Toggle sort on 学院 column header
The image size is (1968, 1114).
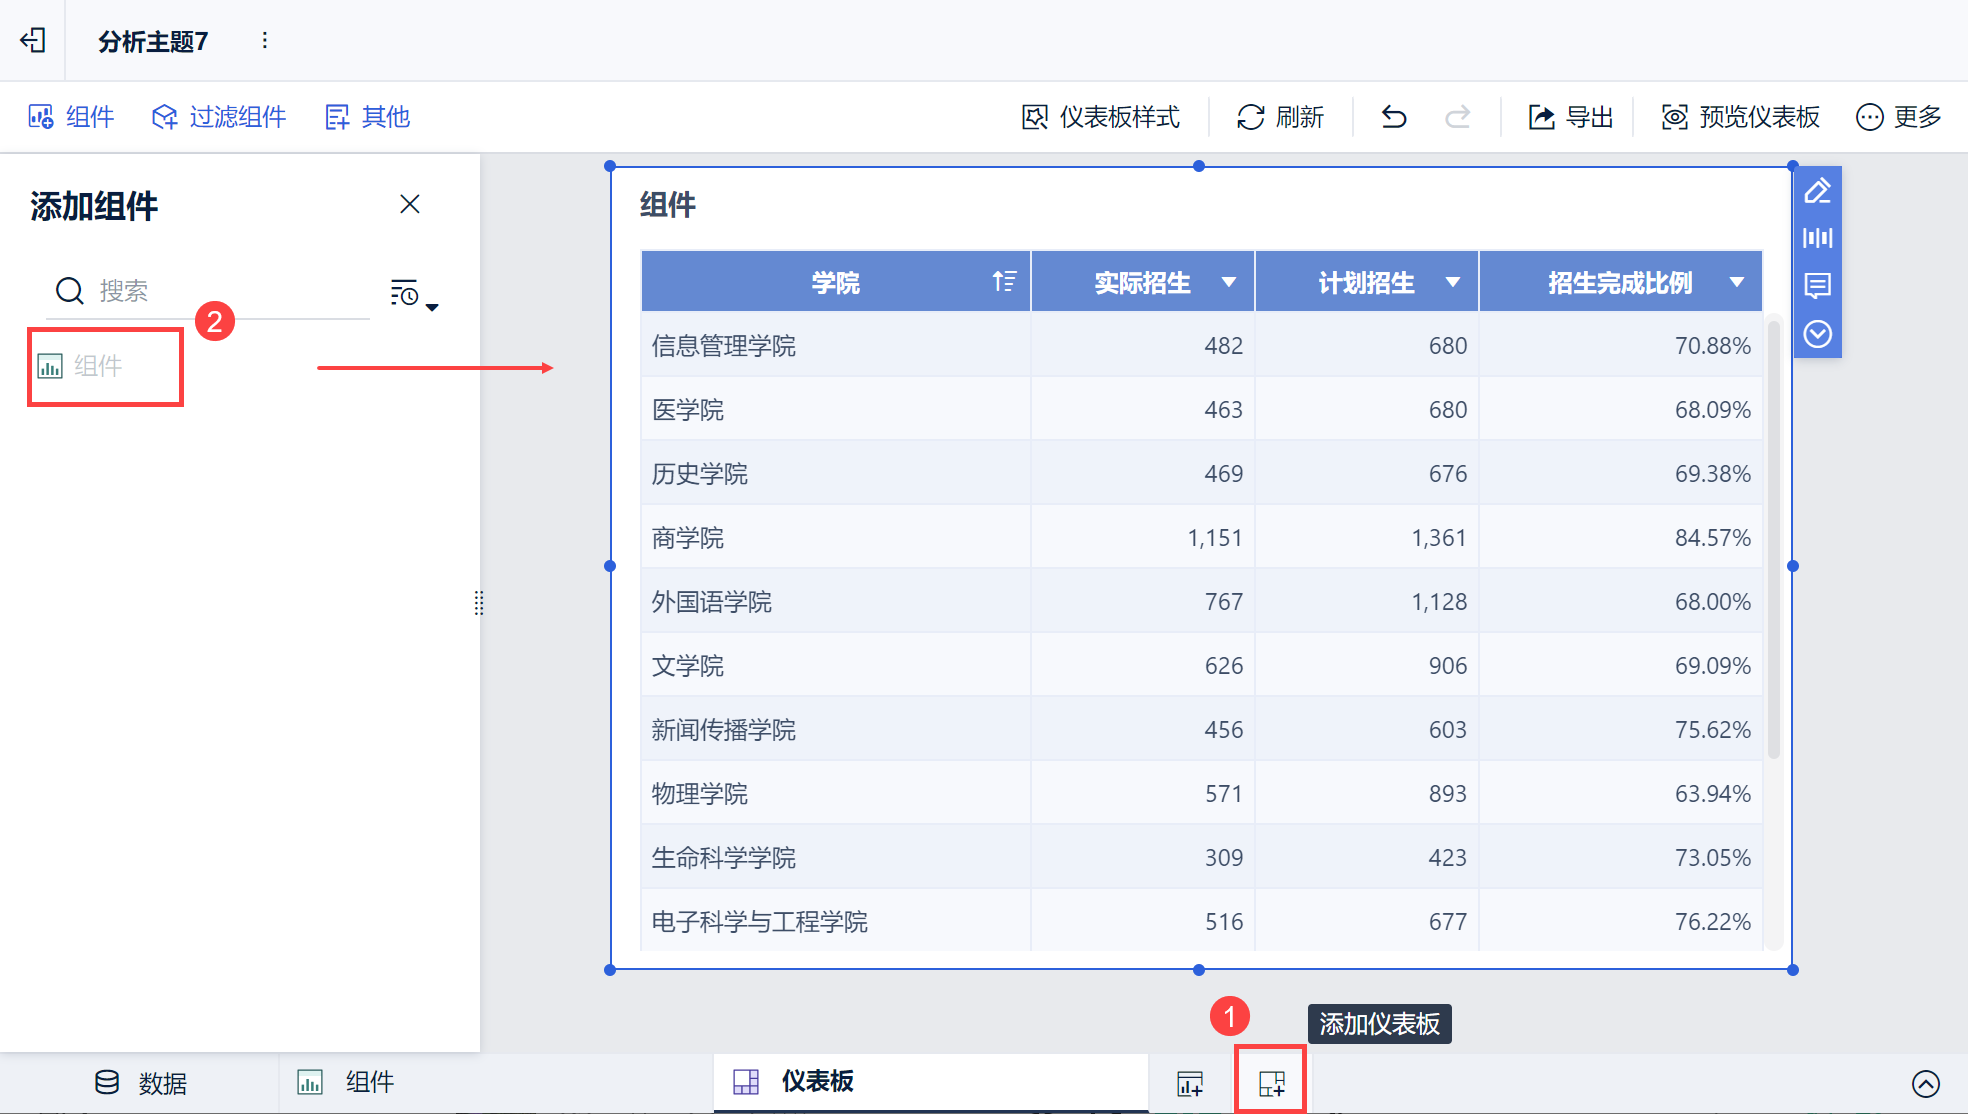pyautogui.click(x=1004, y=282)
